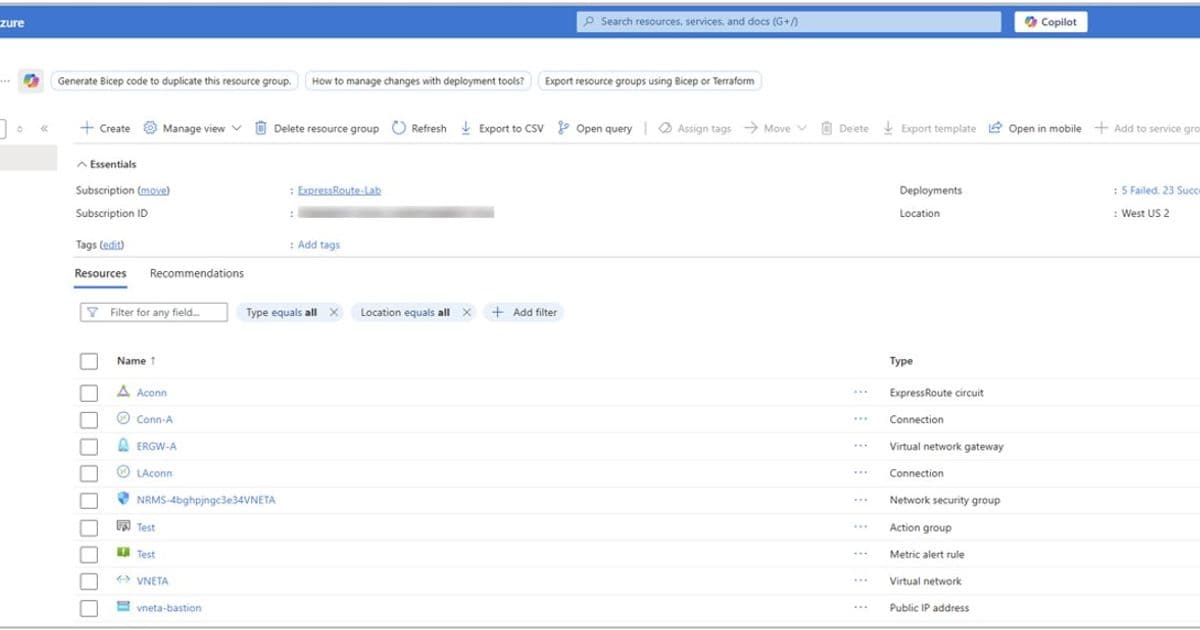This screenshot has height=630, width=1200.
Task: Click the Virtual network icon next to VNETA
Action: [x=121, y=580]
